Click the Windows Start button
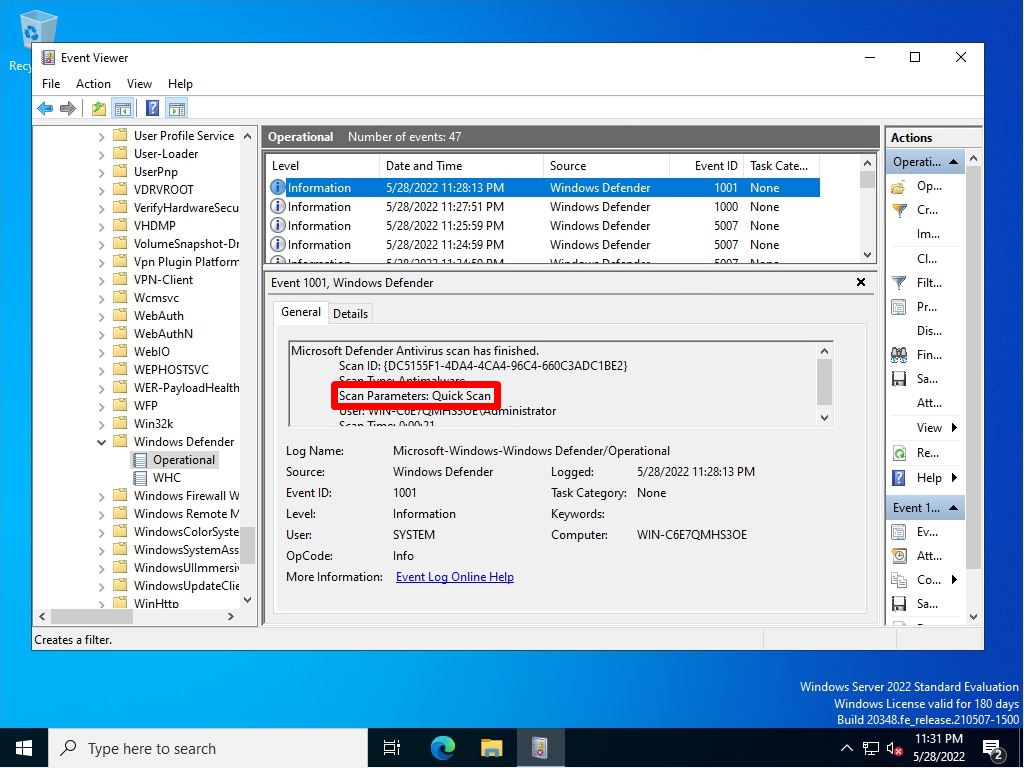Image resolution: width=1024 pixels, height=768 pixels. pos(24,748)
